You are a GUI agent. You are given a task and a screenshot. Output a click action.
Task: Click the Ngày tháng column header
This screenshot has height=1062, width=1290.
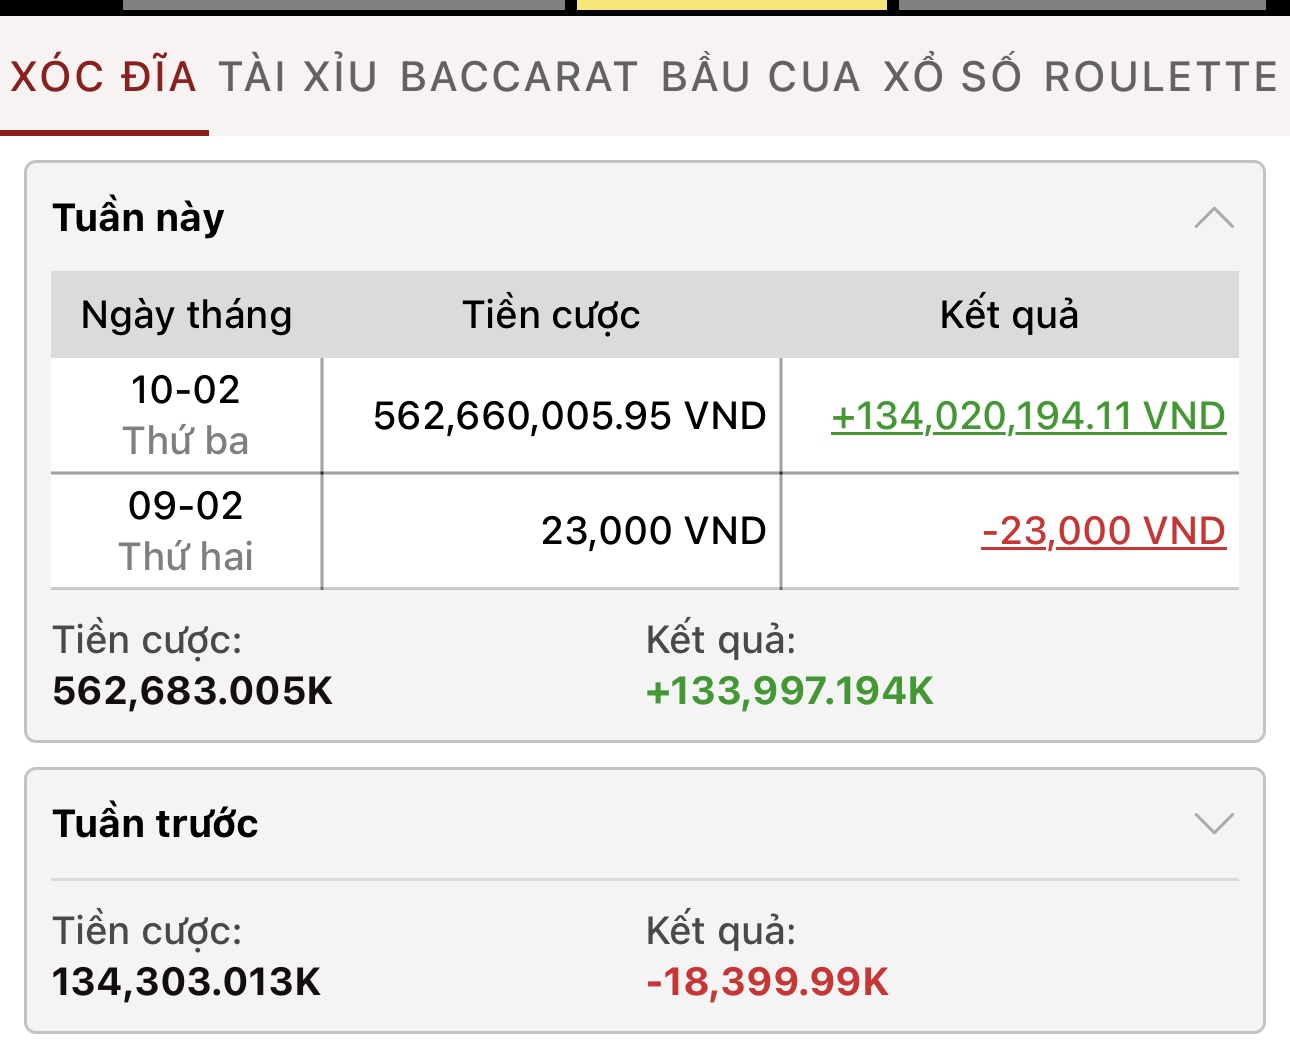click(187, 315)
